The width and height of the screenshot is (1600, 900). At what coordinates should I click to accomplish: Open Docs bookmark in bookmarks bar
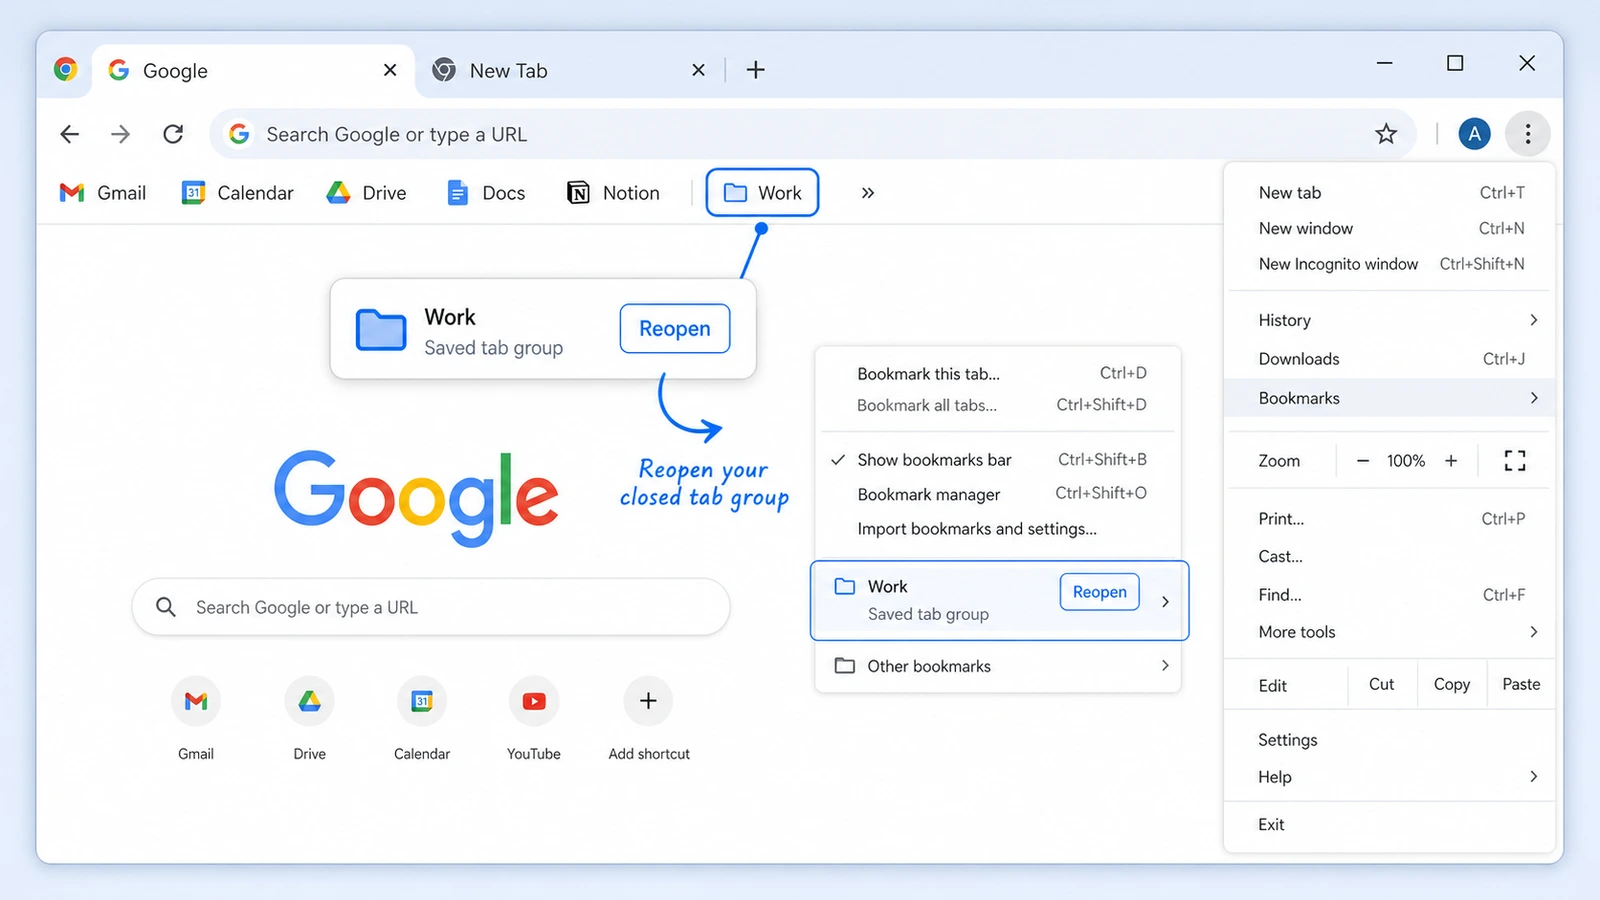pos(486,193)
